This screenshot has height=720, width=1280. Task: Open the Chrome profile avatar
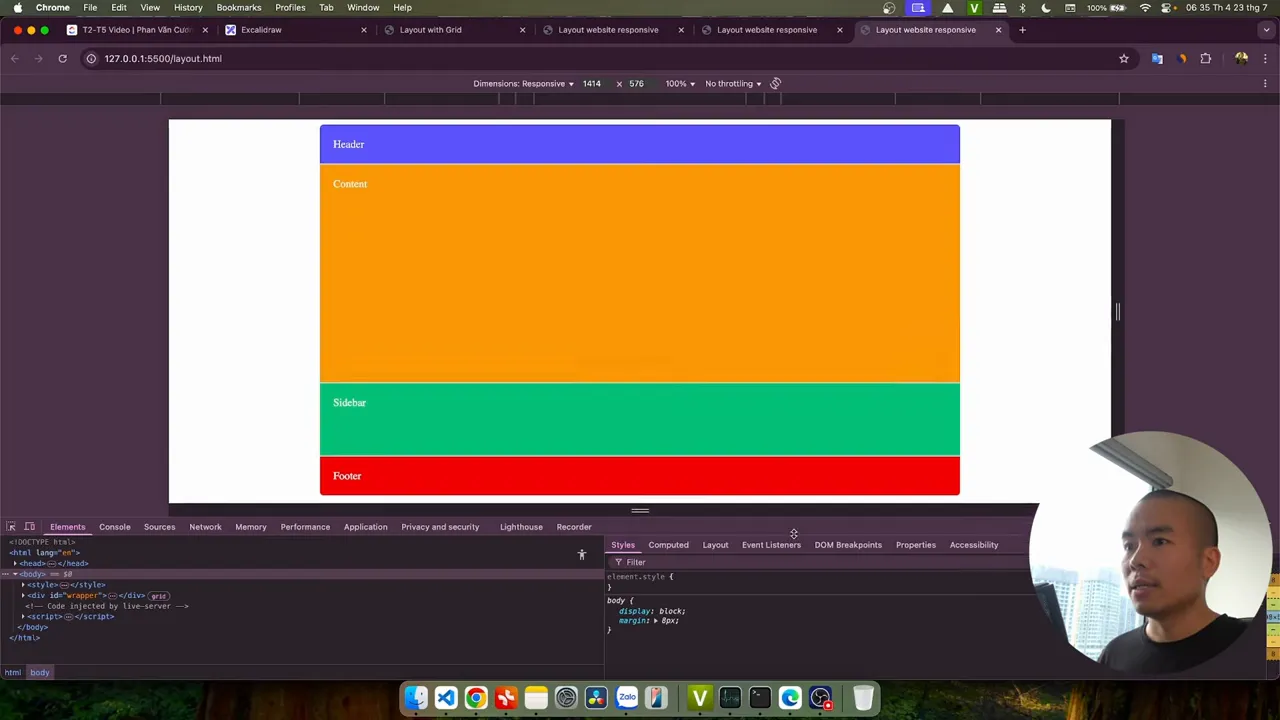click(1241, 59)
